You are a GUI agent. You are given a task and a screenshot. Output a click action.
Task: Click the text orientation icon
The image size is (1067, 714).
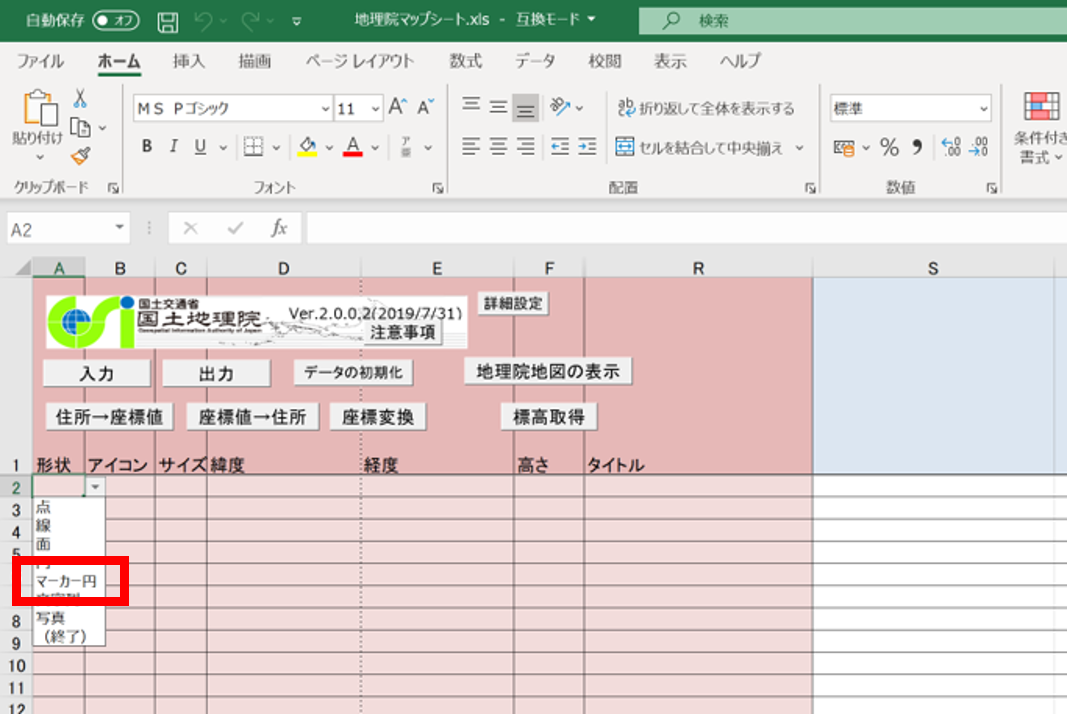point(561,106)
